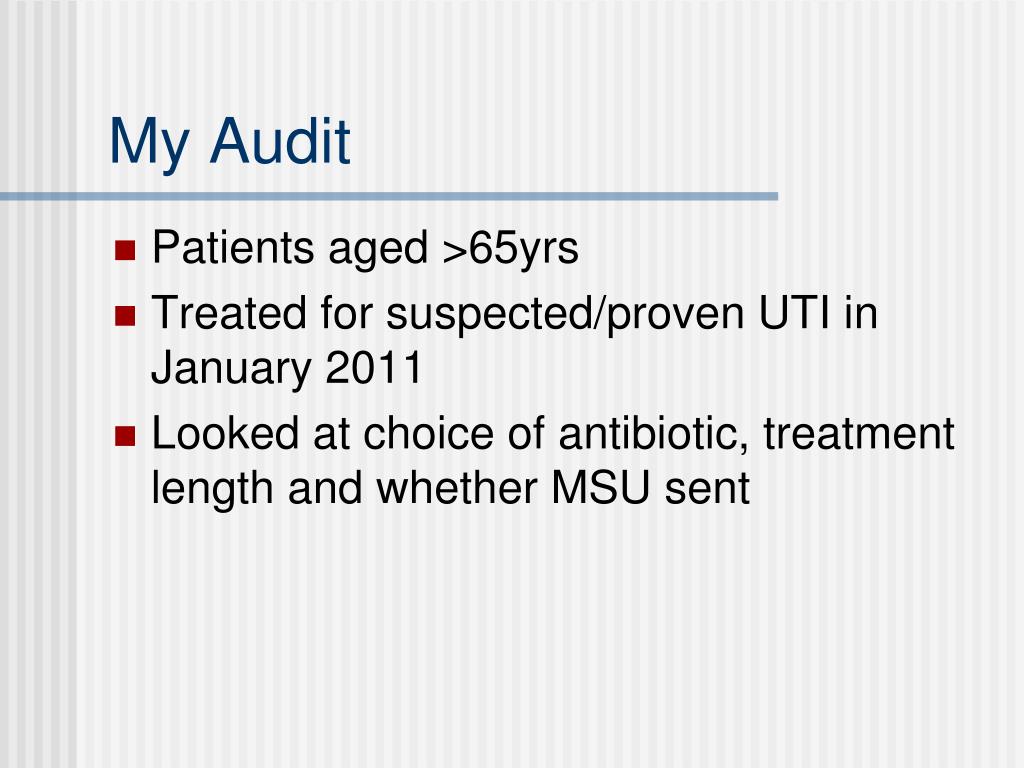Select the January 2011 line
This screenshot has width=1024, height=768.
(287, 368)
